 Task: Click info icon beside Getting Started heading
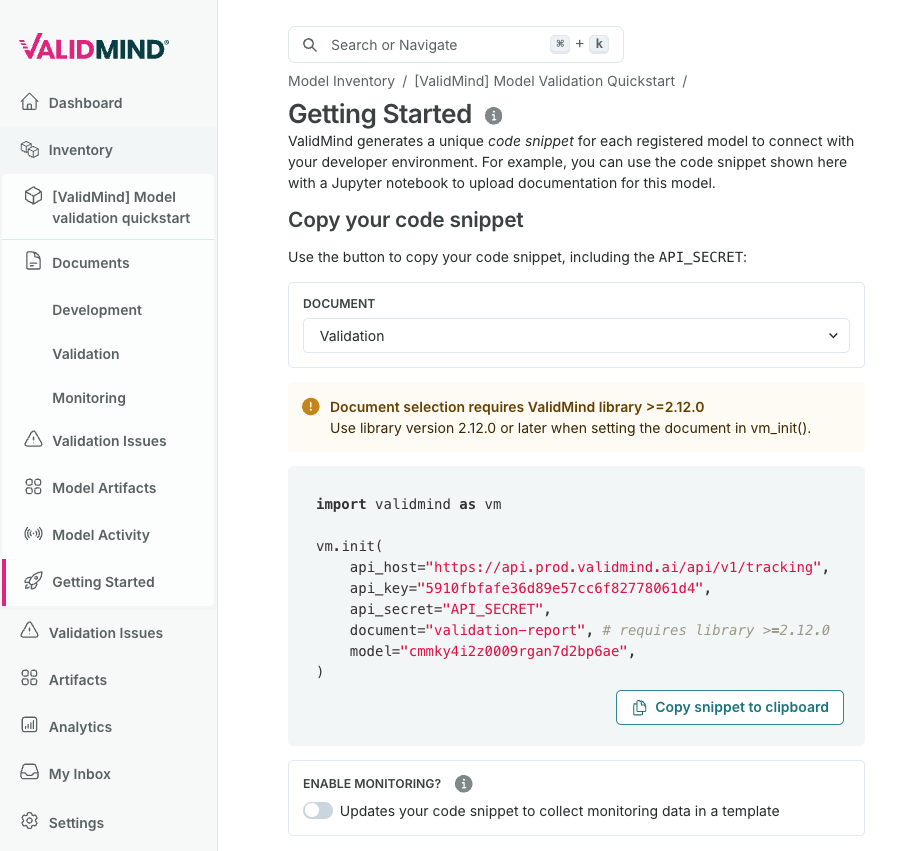494,116
